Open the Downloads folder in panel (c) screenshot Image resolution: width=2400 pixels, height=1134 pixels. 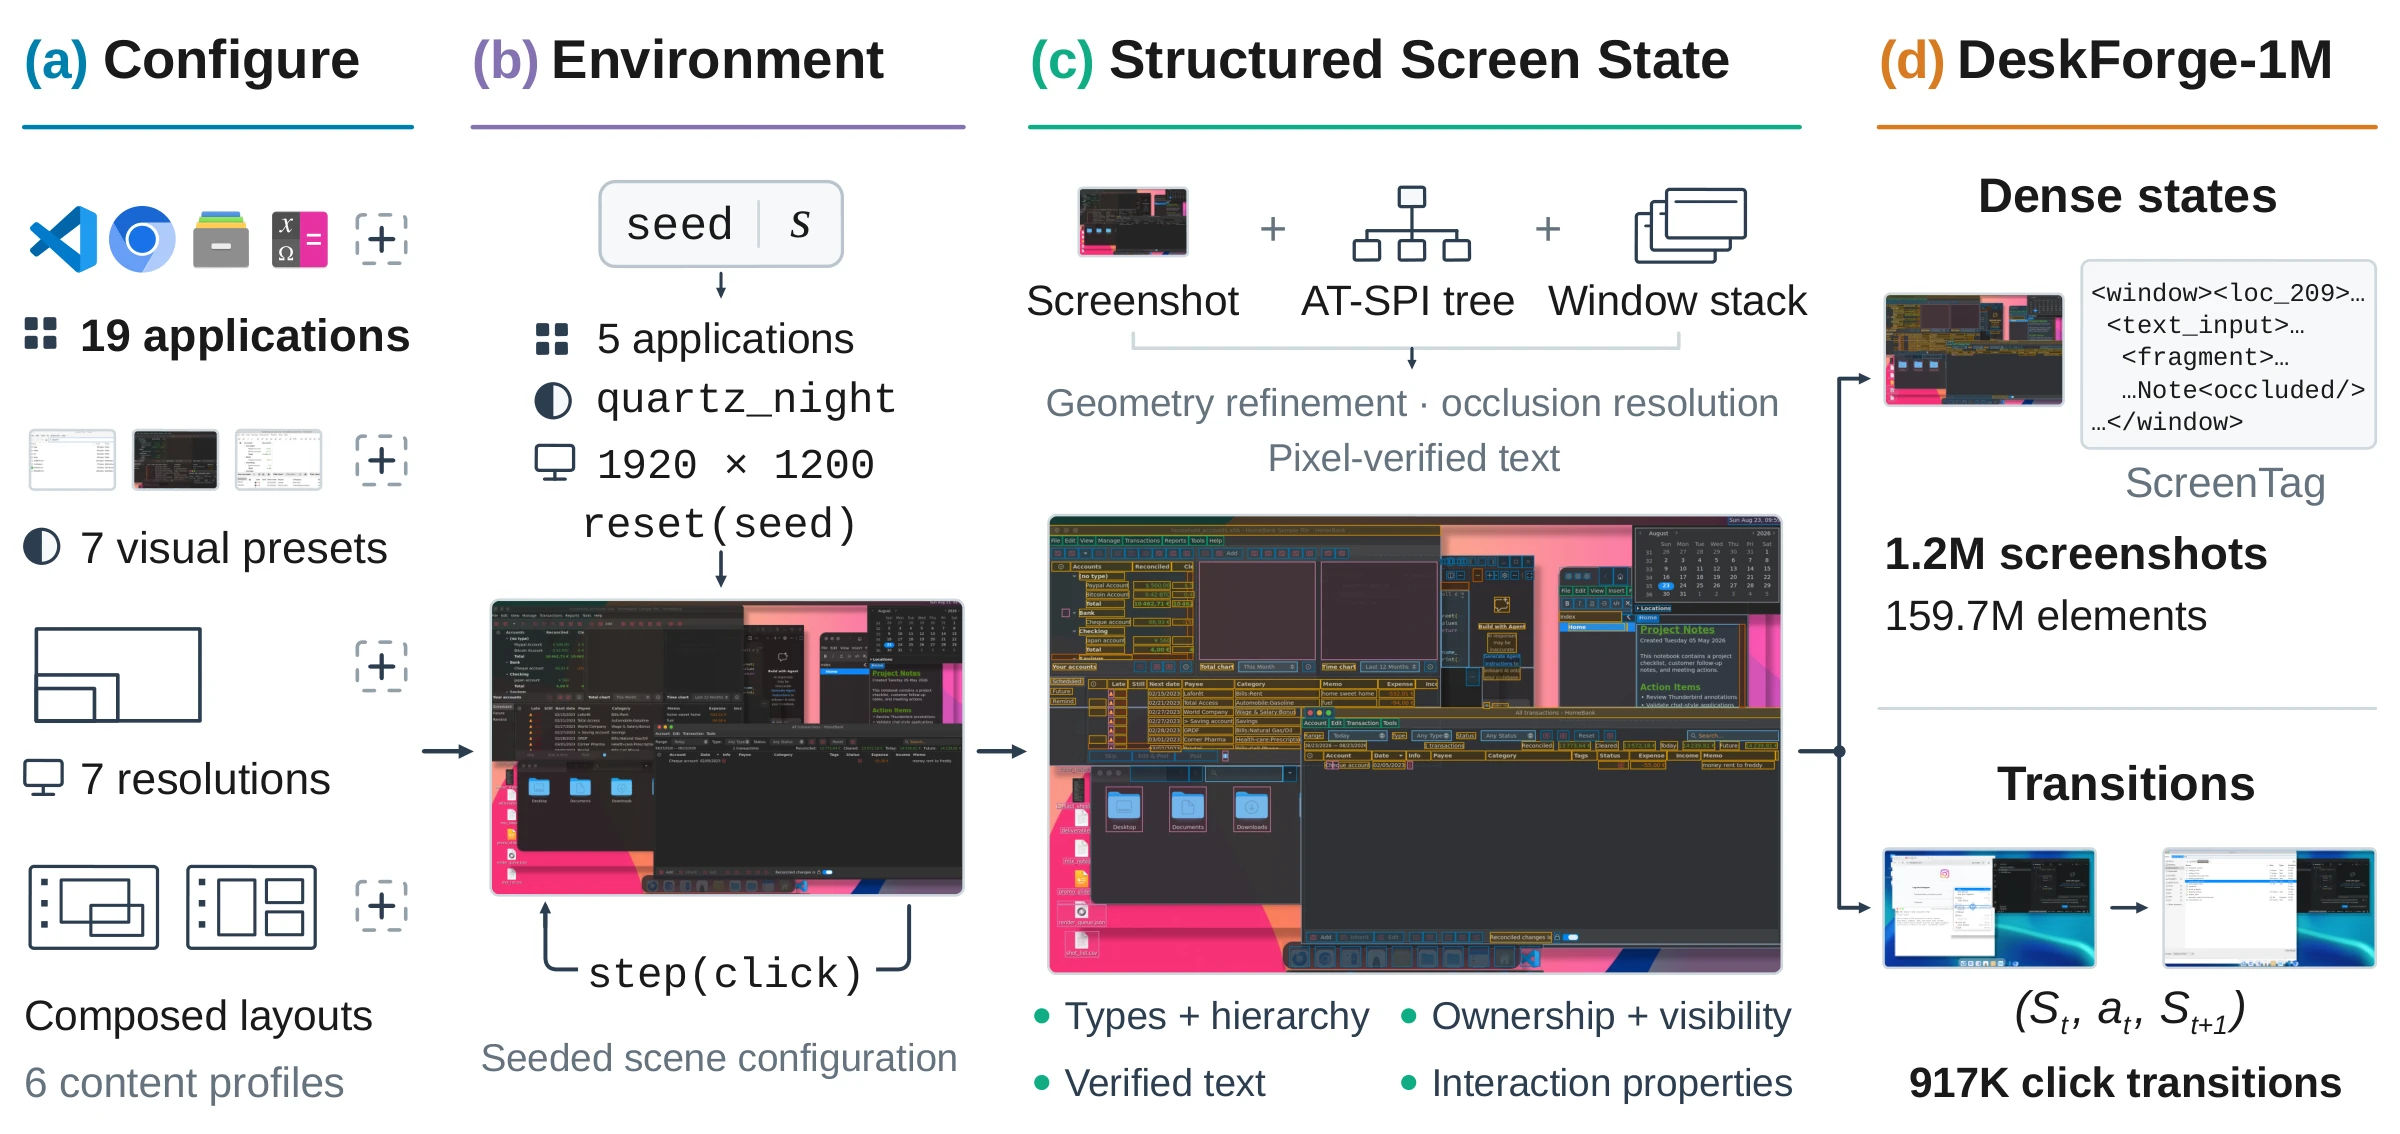(1252, 809)
